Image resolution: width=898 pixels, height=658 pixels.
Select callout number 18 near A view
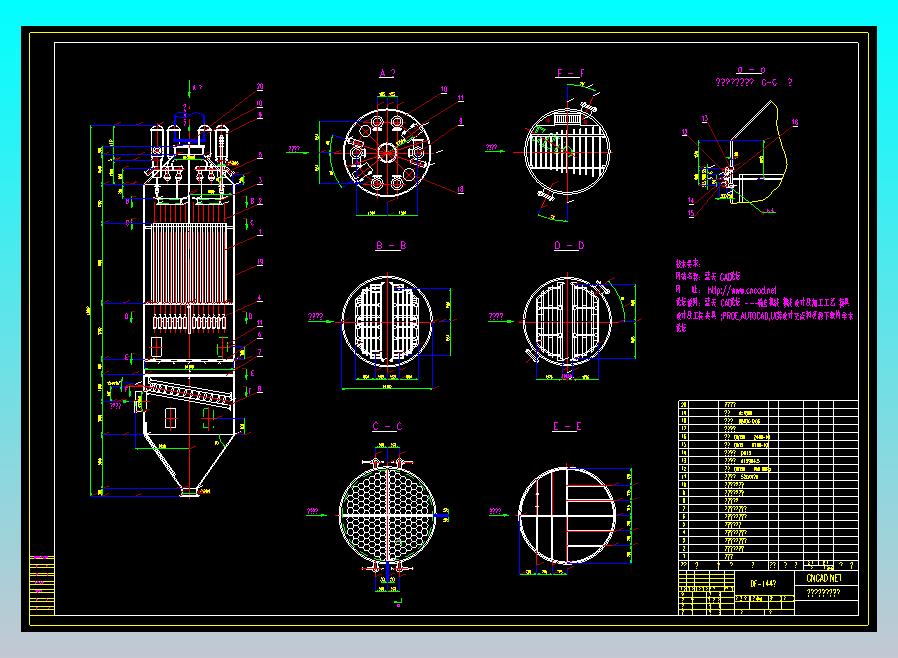click(x=460, y=190)
